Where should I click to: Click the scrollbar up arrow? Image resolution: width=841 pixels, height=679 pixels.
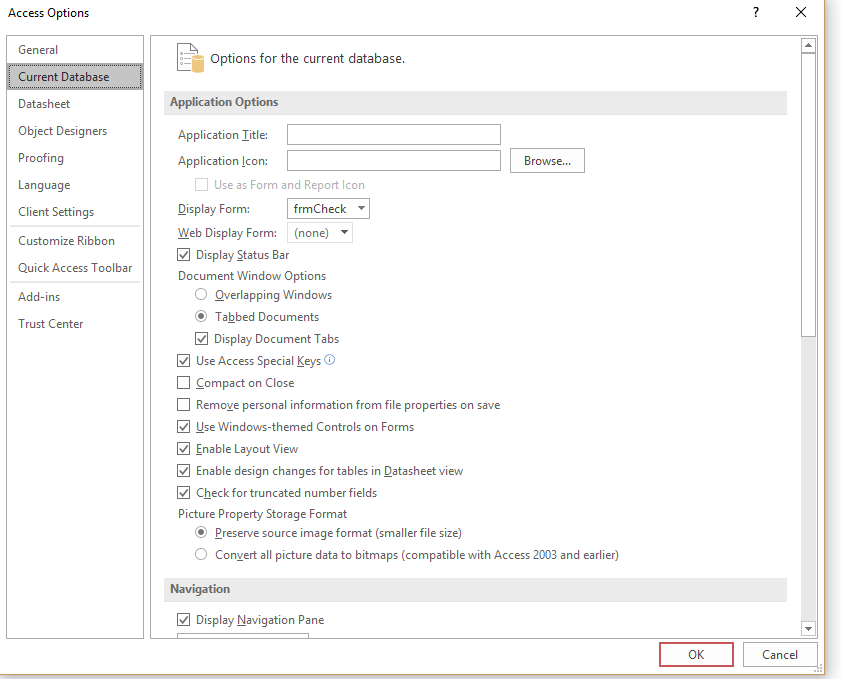click(x=808, y=46)
